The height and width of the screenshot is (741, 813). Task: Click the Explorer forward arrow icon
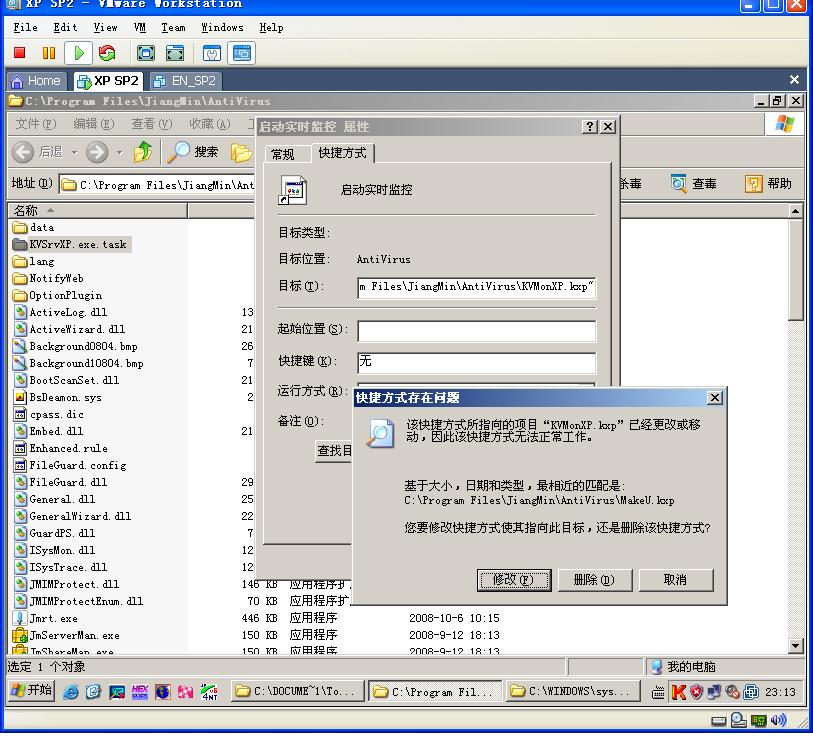click(97, 152)
